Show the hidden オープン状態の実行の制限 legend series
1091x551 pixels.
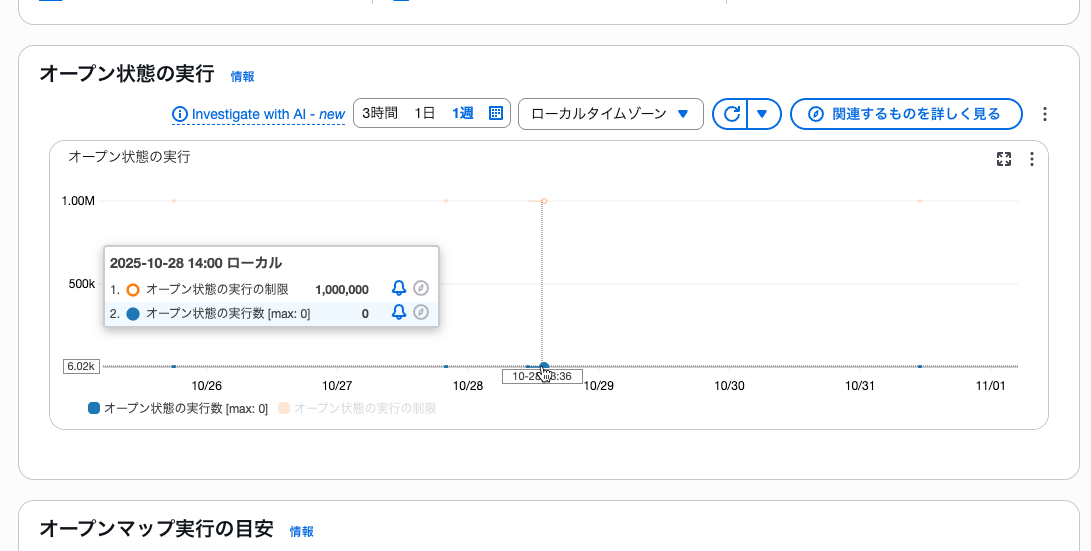point(364,408)
